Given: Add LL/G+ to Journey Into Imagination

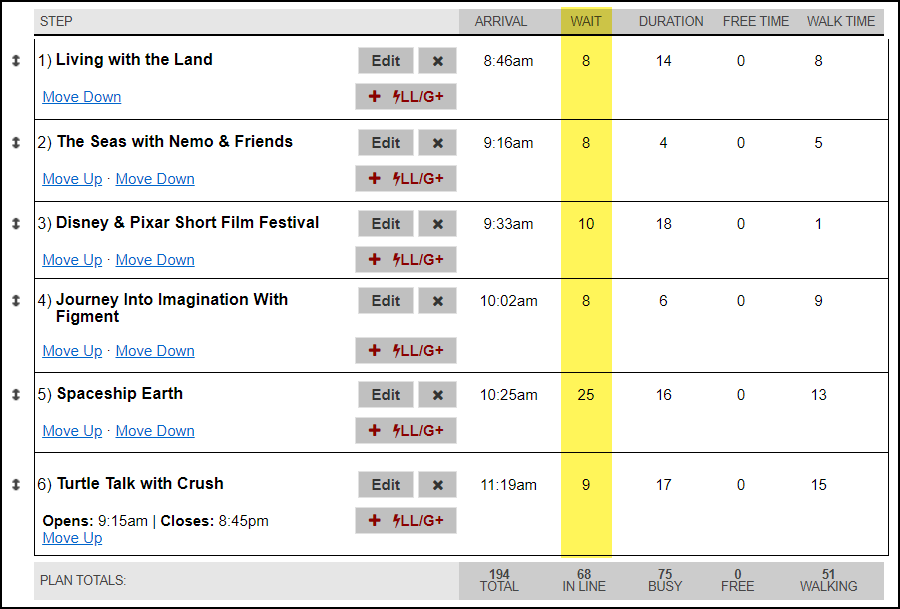Looking at the screenshot, I should 406,350.
